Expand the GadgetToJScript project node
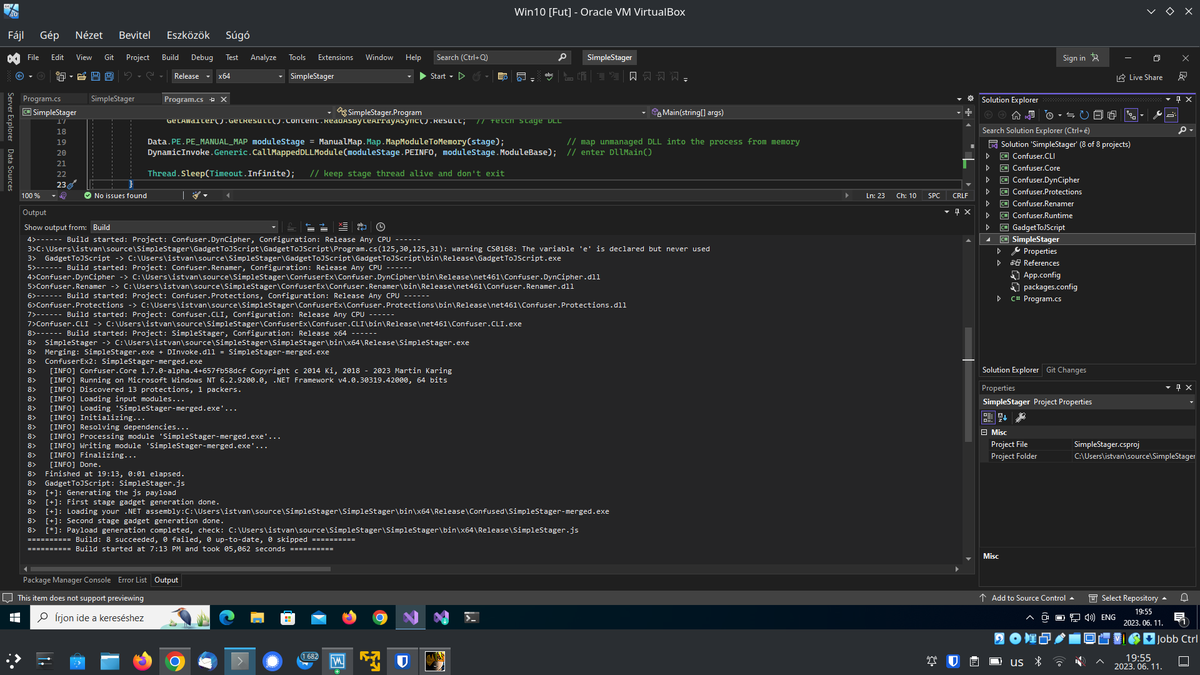The height and width of the screenshot is (675, 1200). [x=989, y=227]
